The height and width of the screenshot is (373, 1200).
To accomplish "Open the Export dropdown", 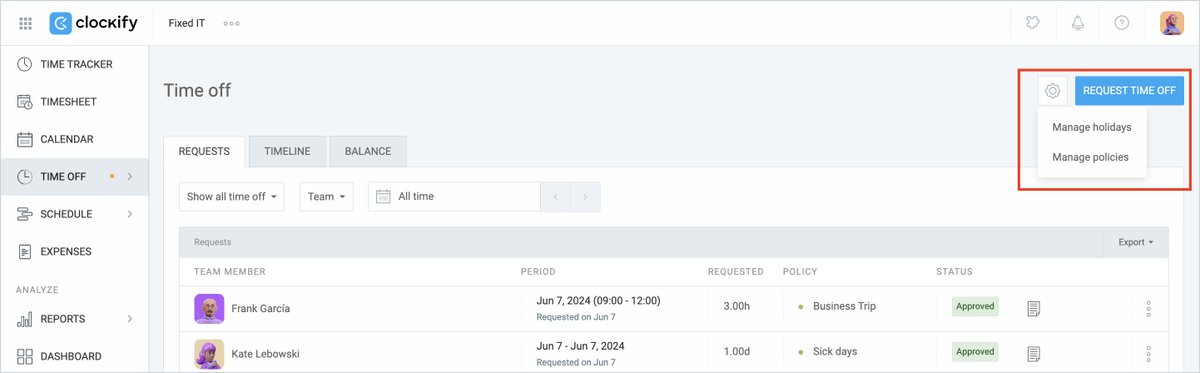I will pos(1135,242).
